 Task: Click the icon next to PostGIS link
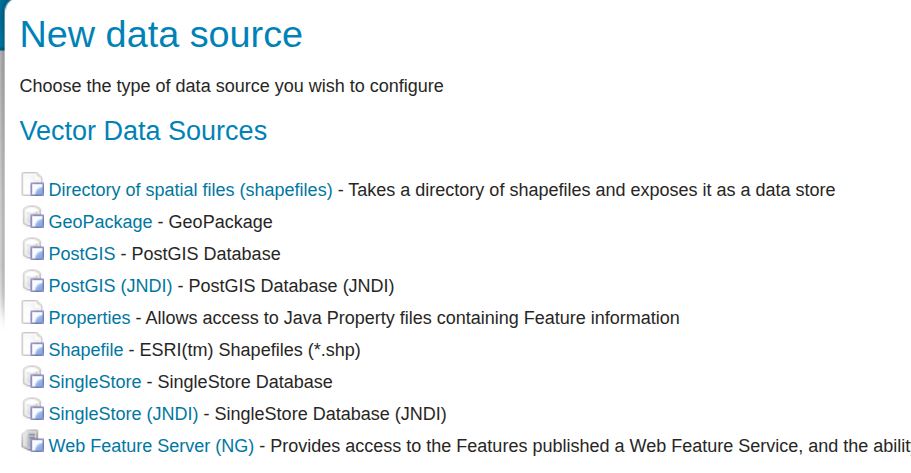pyautogui.click(x=33, y=250)
